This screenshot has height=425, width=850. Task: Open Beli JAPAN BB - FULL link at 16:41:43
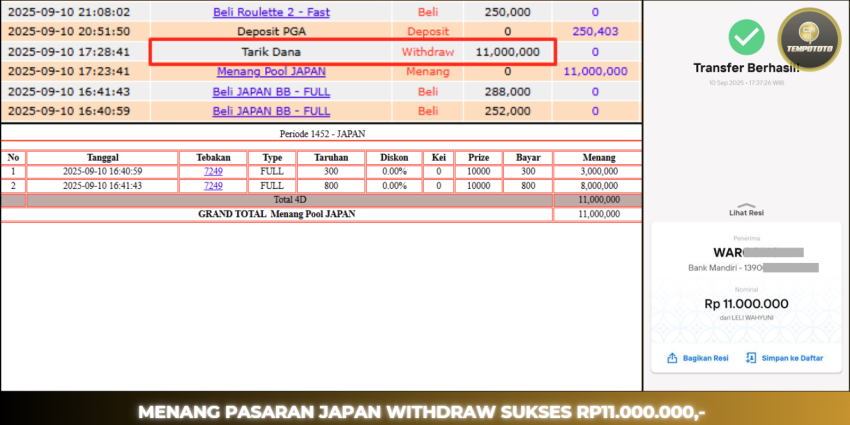(x=271, y=92)
